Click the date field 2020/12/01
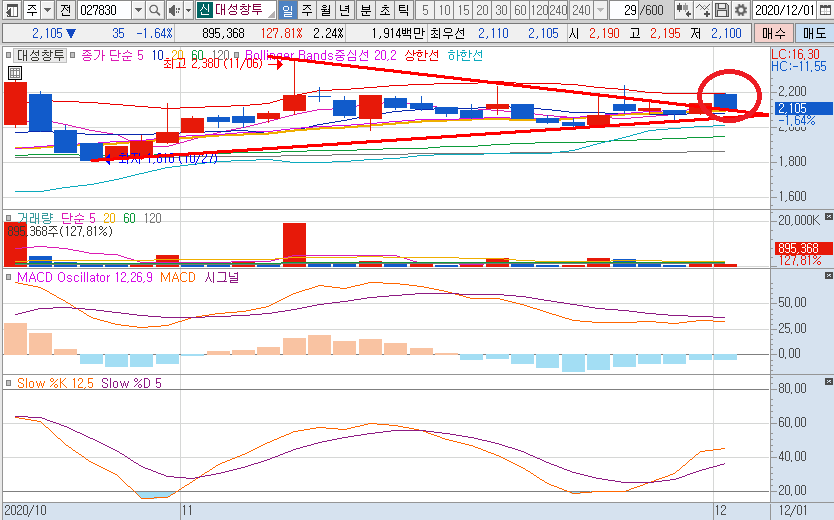Image resolution: width=834 pixels, height=520 pixels. pos(785,10)
